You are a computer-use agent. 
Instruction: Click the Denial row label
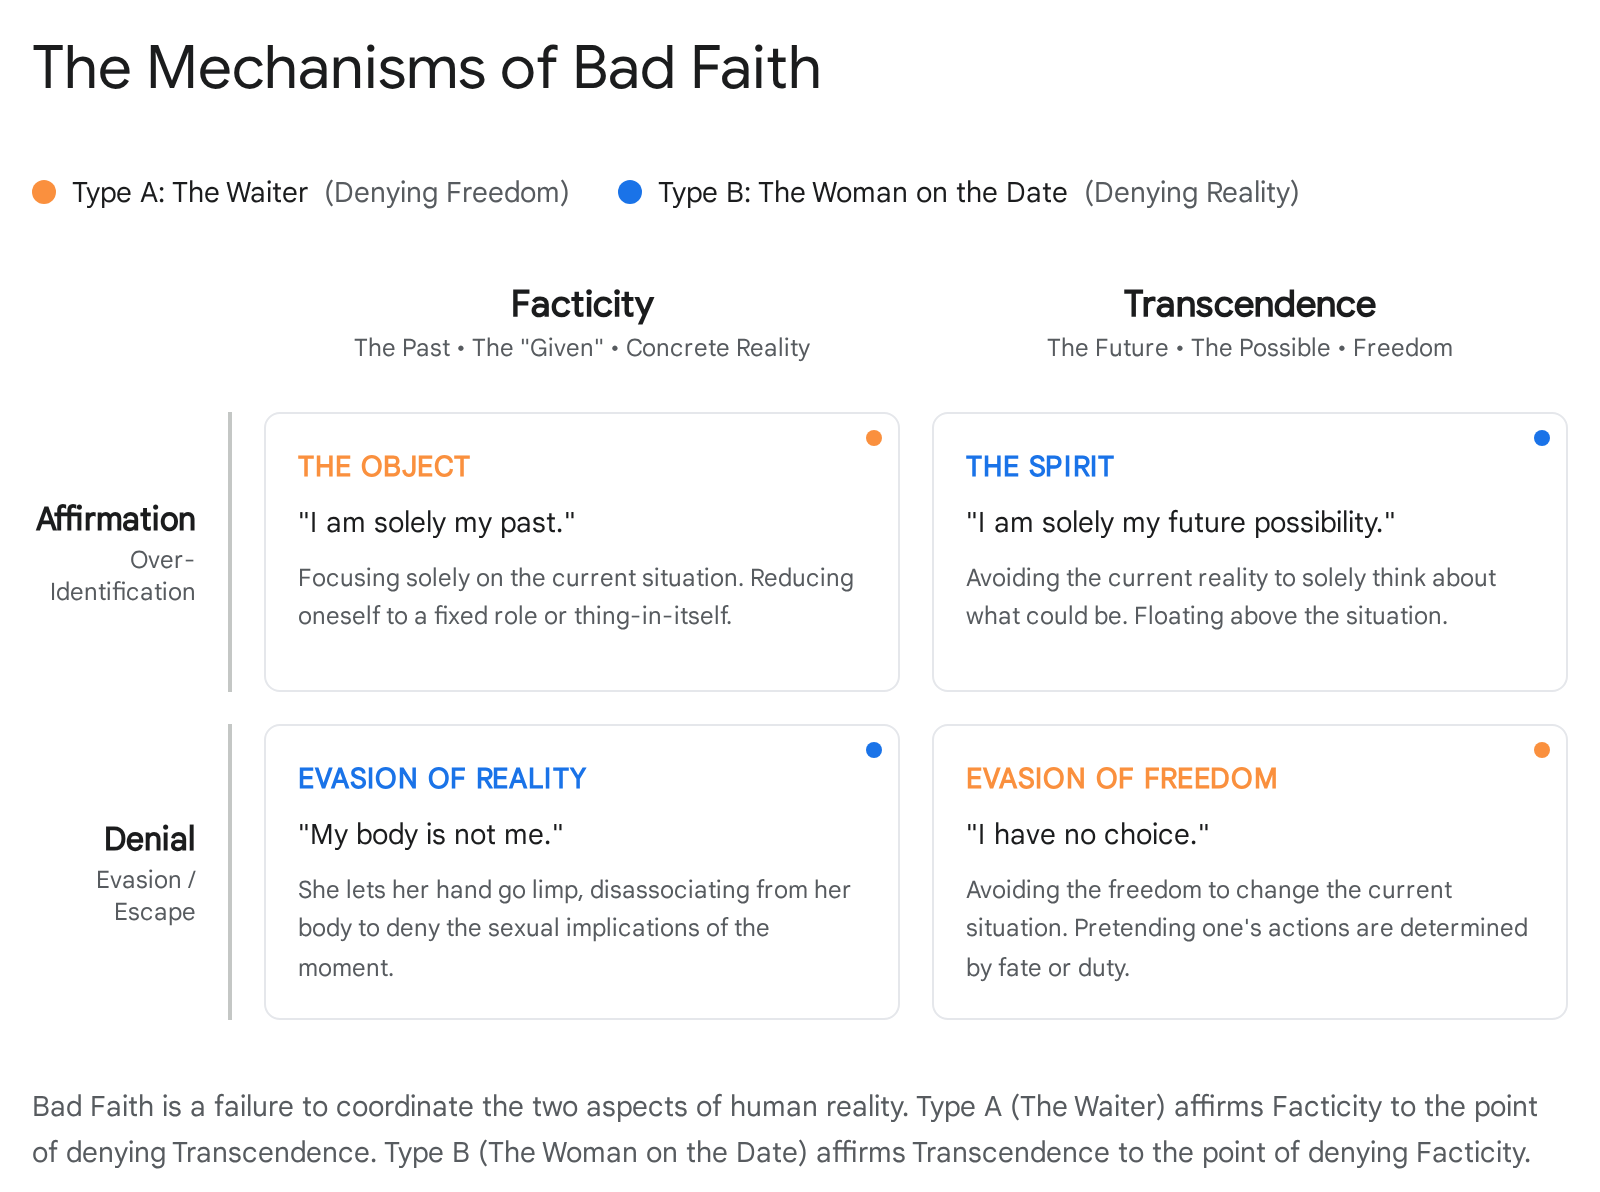tap(149, 839)
